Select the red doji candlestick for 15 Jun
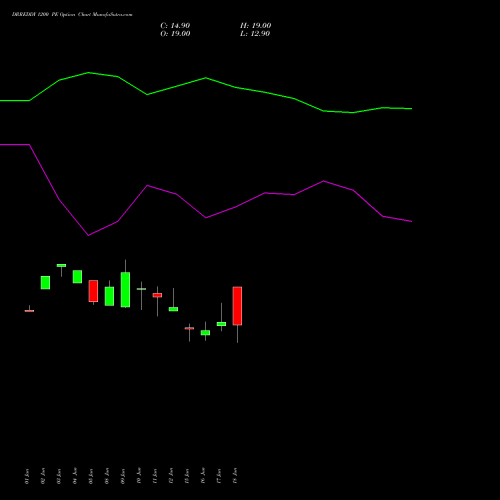Viewport: 500px width, 500px height. click(189, 328)
